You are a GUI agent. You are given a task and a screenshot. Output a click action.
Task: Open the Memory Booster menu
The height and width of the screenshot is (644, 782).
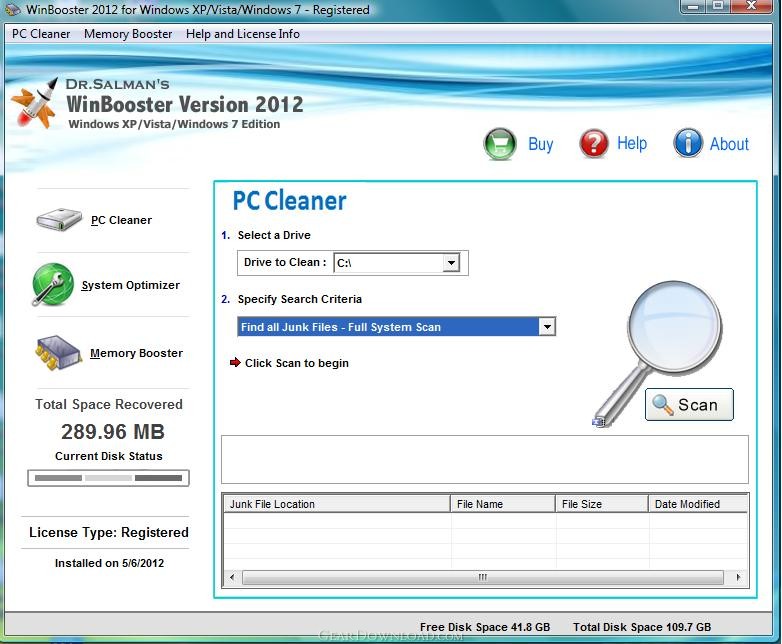[128, 34]
